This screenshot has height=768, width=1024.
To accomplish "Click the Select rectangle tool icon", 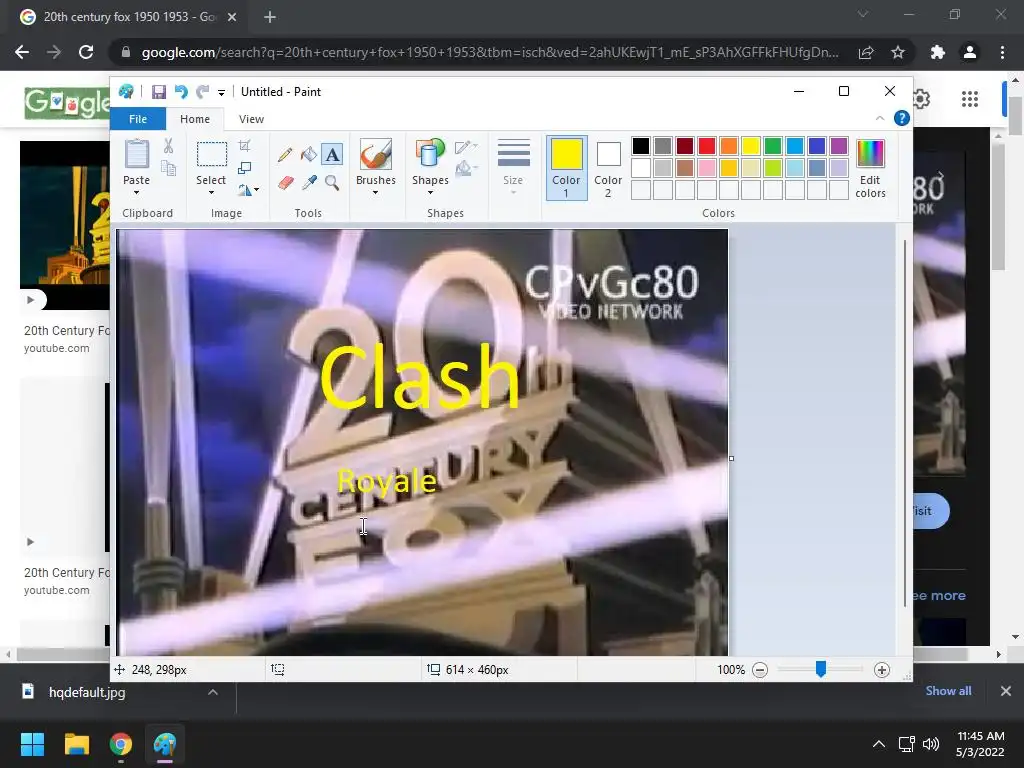I will coord(212,155).
